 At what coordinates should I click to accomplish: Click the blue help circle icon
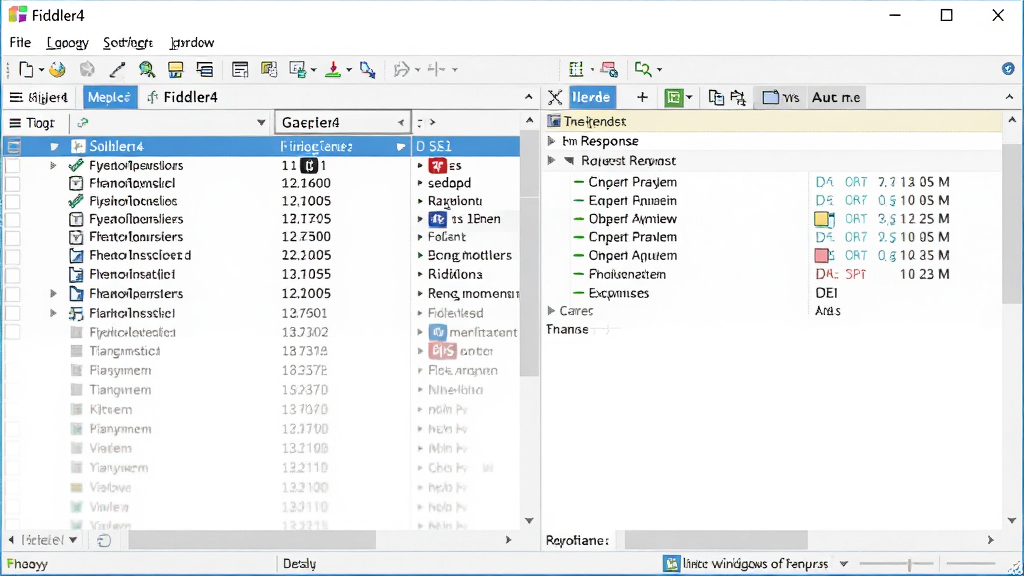(1008, 69)
